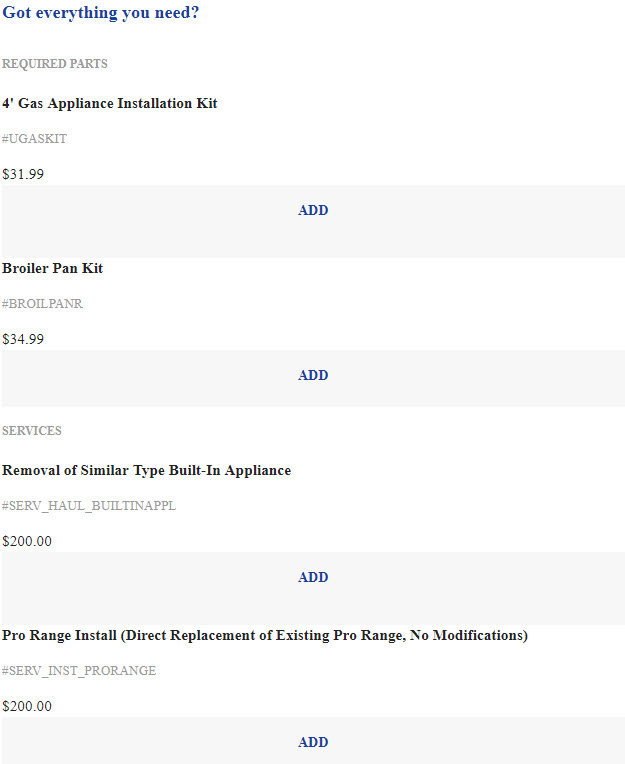
Task: Add the Pro Range Install service
Action: coord(313,743)
